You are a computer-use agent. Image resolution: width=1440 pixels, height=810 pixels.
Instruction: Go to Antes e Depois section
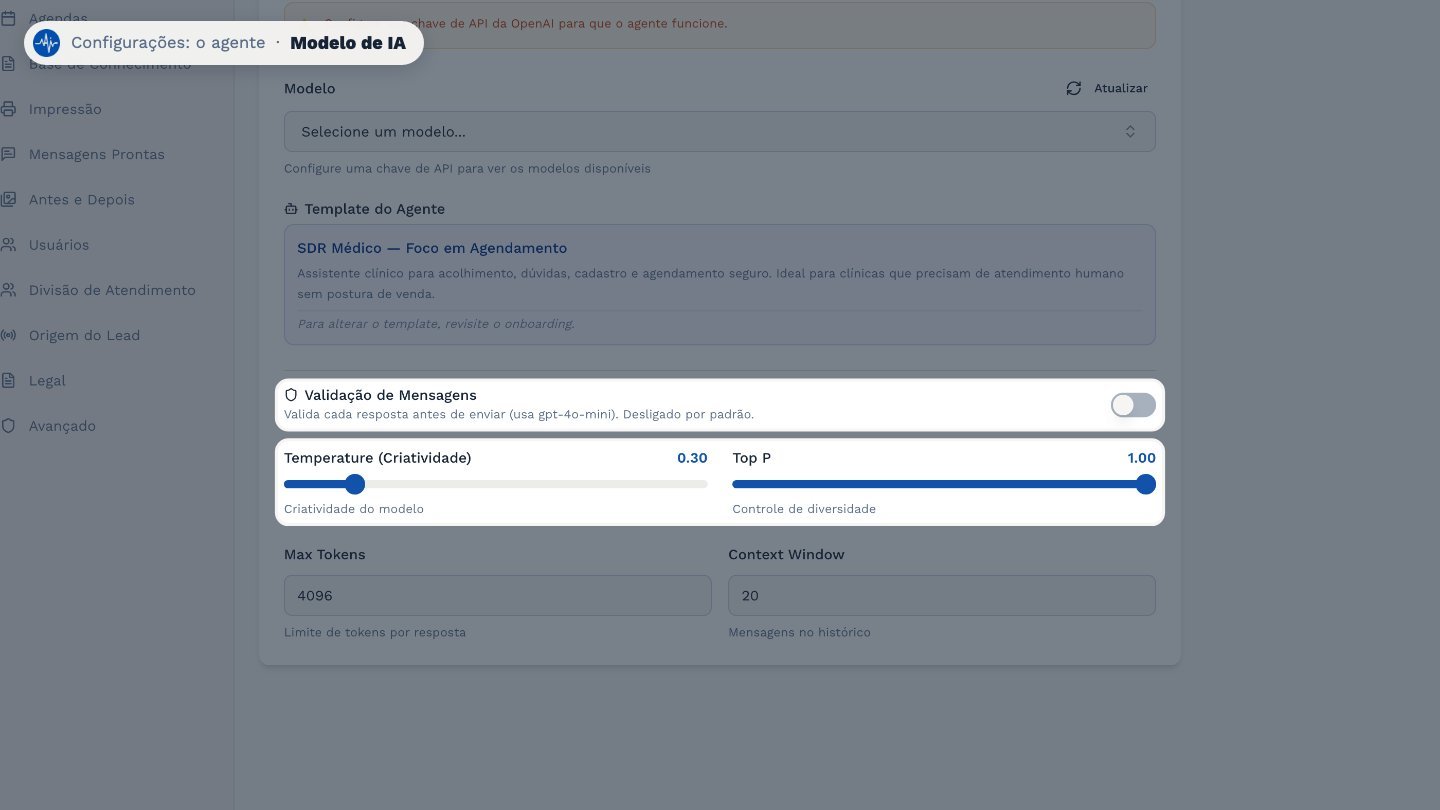coord(82,200)
